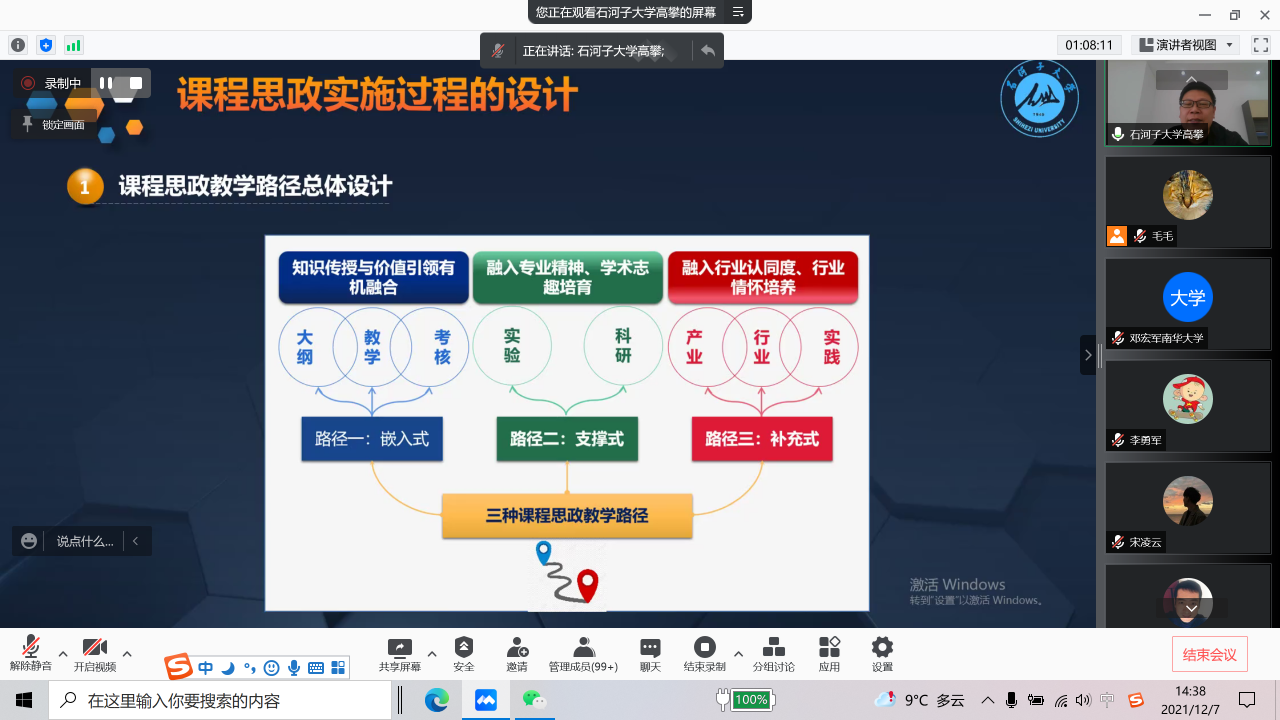Open meeting 设置 settings

[x=881, y=654]
